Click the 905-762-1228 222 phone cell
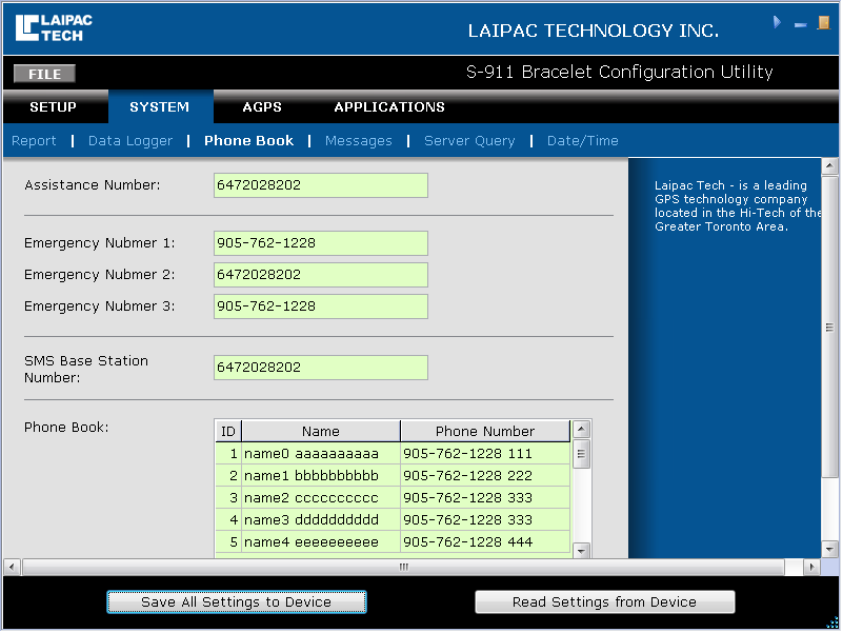Viewport: 842px width, 632px height. [x=485, y=476]
